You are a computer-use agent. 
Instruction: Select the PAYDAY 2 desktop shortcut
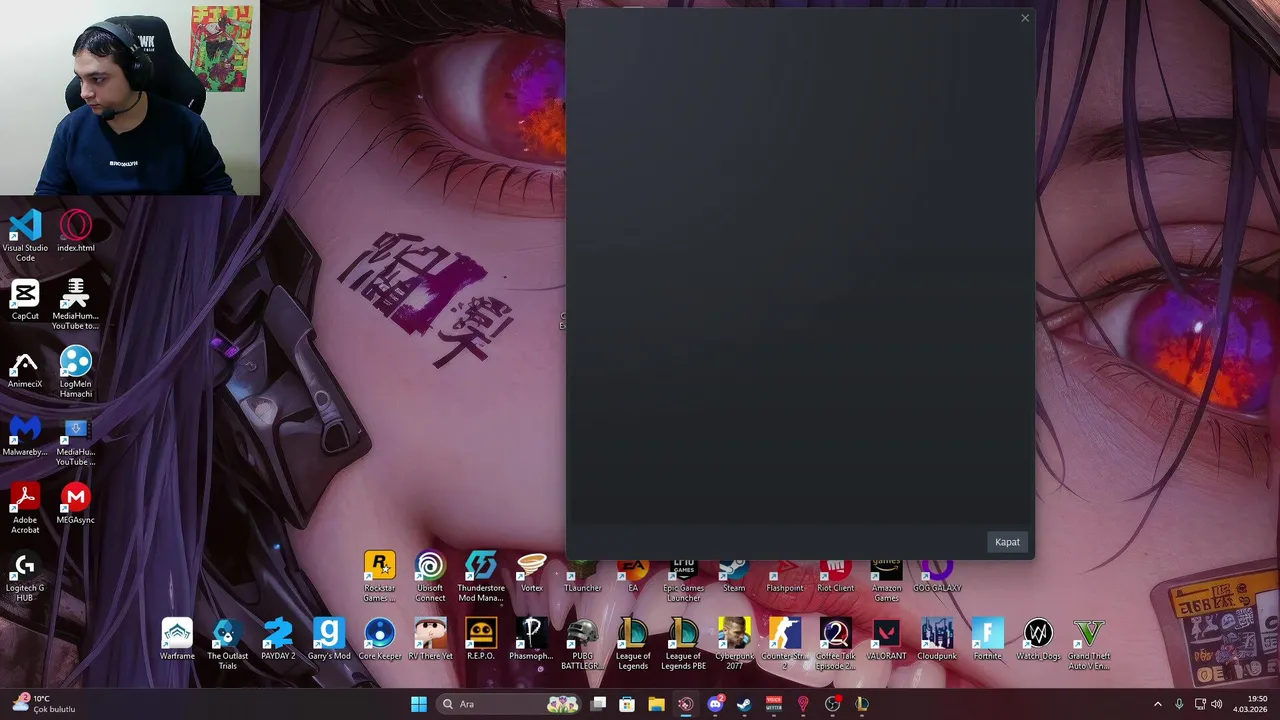click(278, 639)
